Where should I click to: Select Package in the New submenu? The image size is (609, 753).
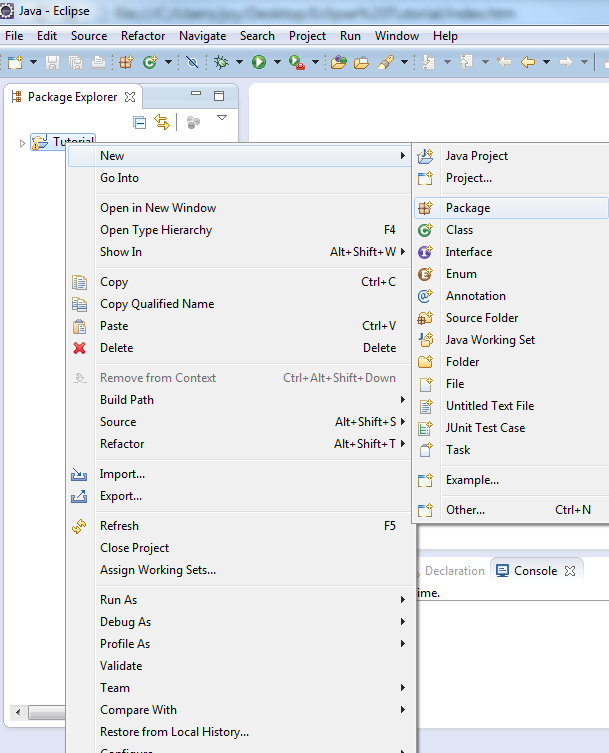(511, 208)
